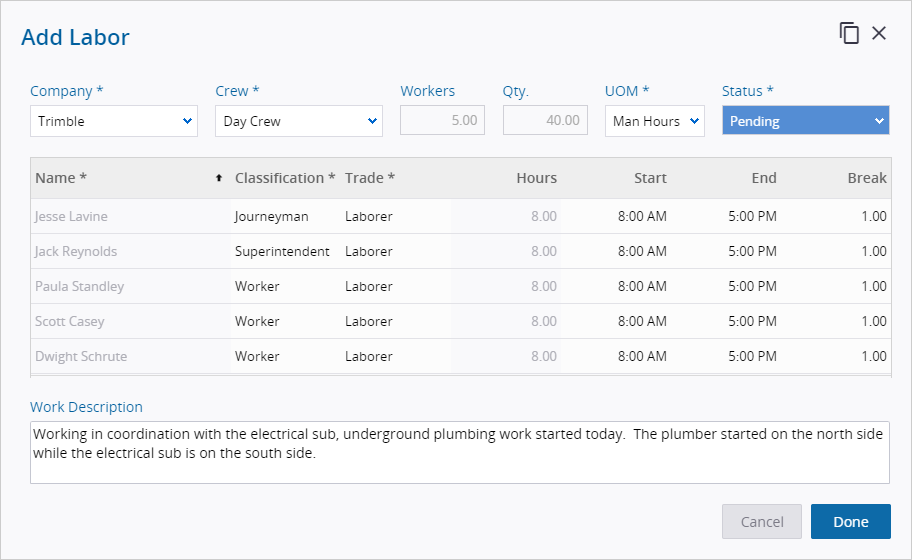Change the Status dropdown from Pending
Viewport: 912px width, 560px height.
pos(806,121)
